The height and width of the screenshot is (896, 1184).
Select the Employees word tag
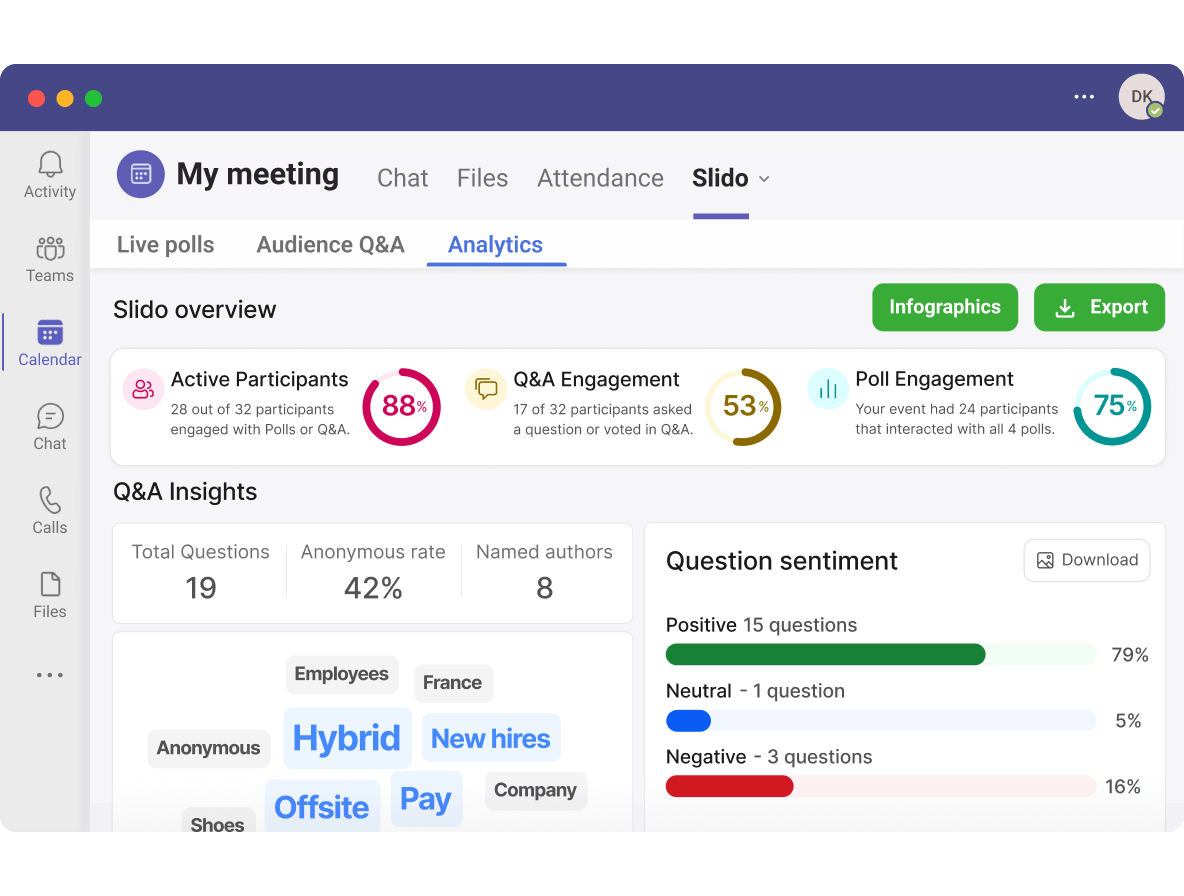[341, 674]
